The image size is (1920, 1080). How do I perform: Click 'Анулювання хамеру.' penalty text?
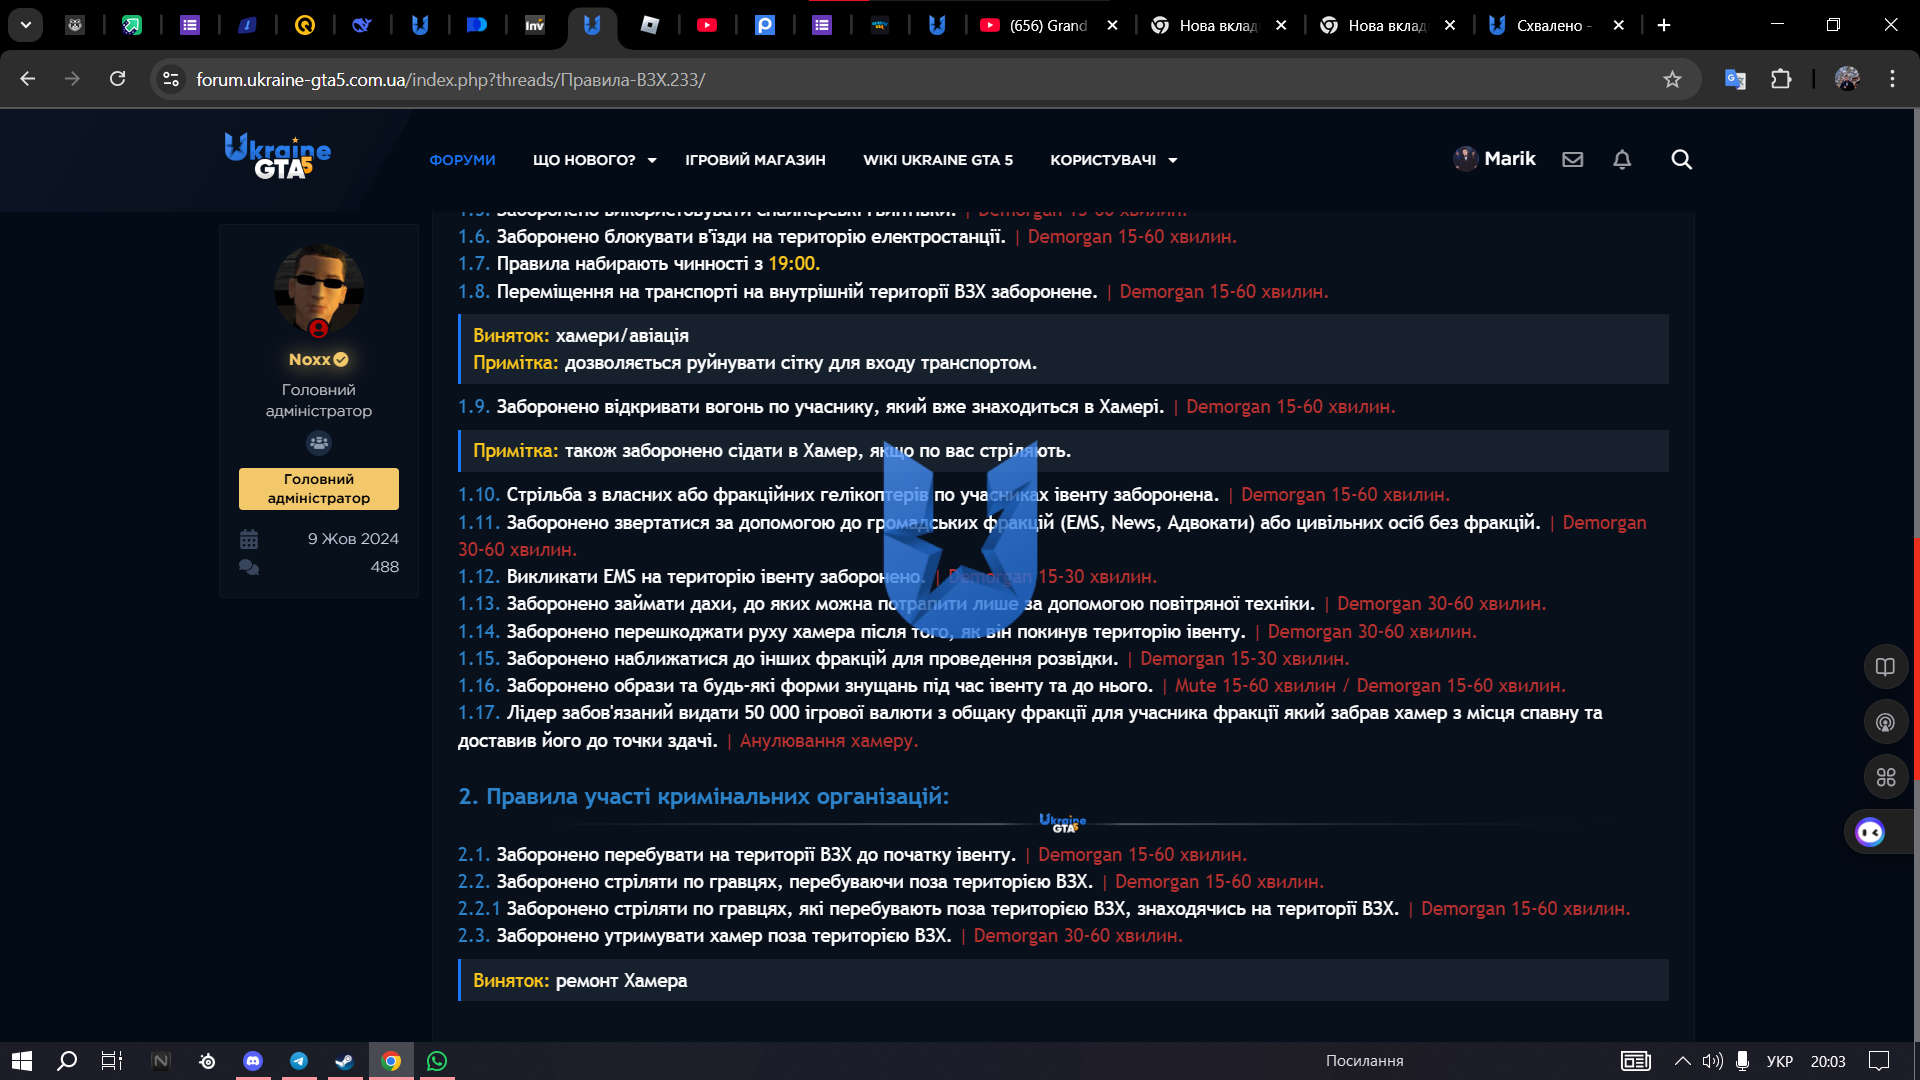829,740
